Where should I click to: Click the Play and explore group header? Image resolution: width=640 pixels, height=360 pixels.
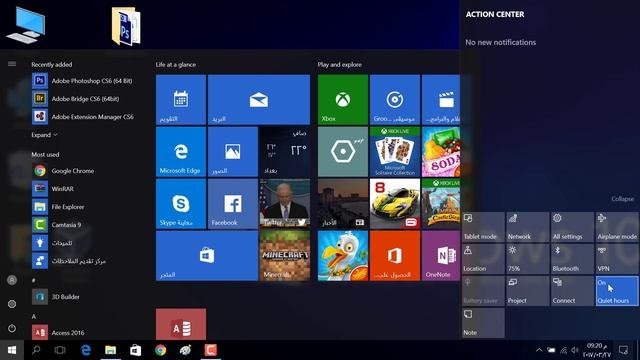click(340, 64)
